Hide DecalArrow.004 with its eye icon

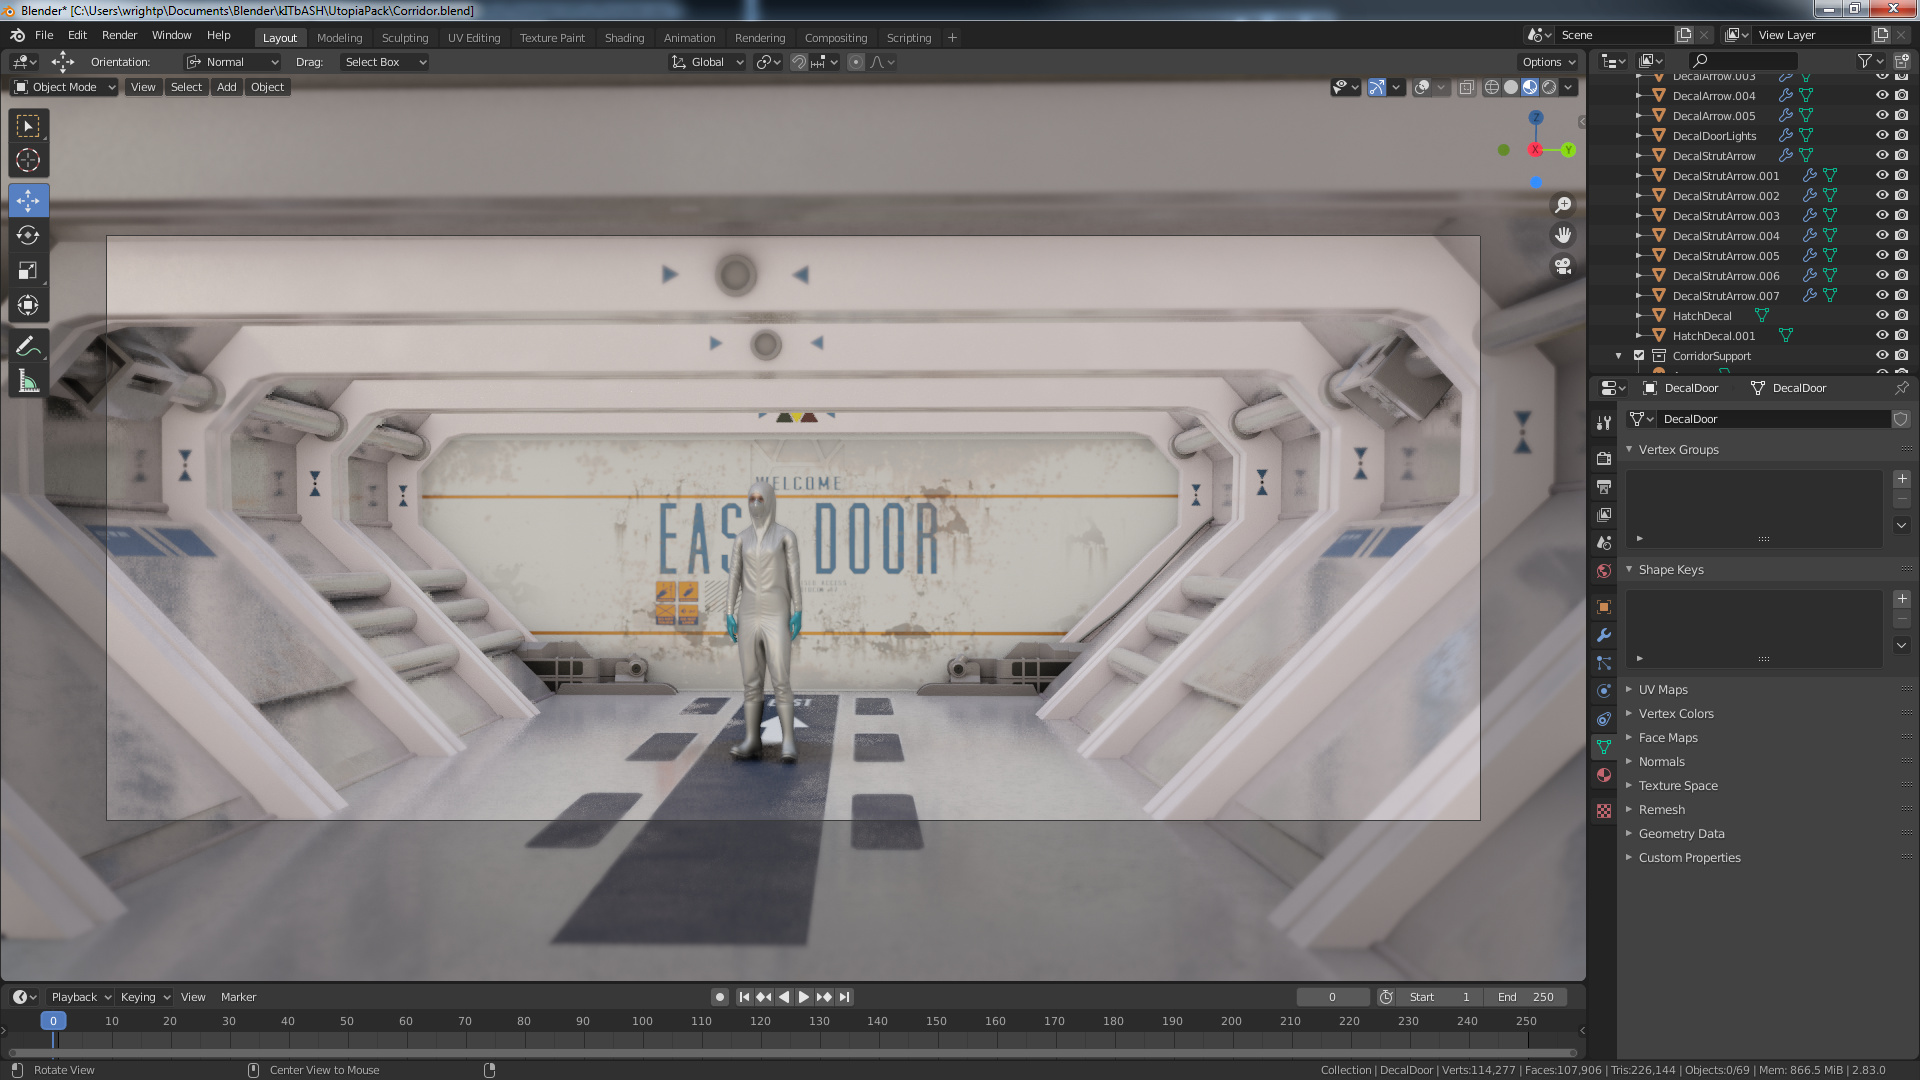pyautogui.click(x=1882, y=96)
